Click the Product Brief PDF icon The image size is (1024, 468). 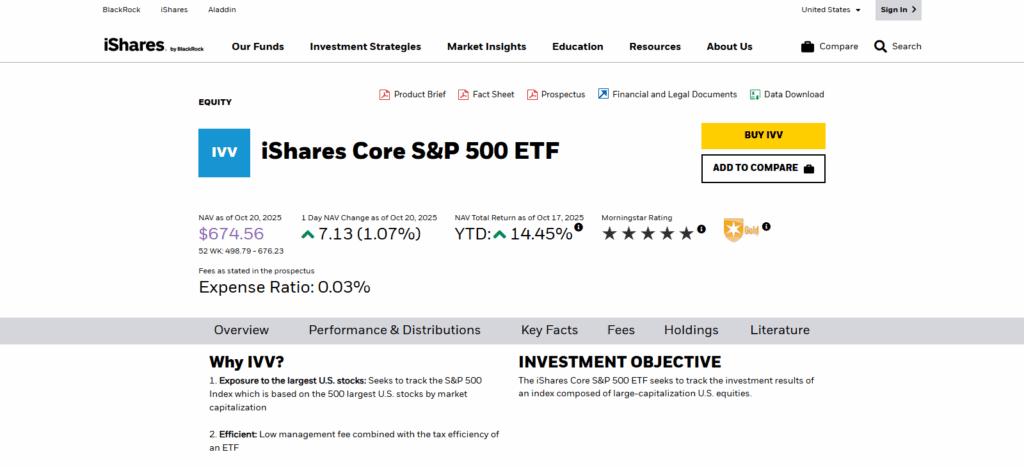tap(384, 95)
